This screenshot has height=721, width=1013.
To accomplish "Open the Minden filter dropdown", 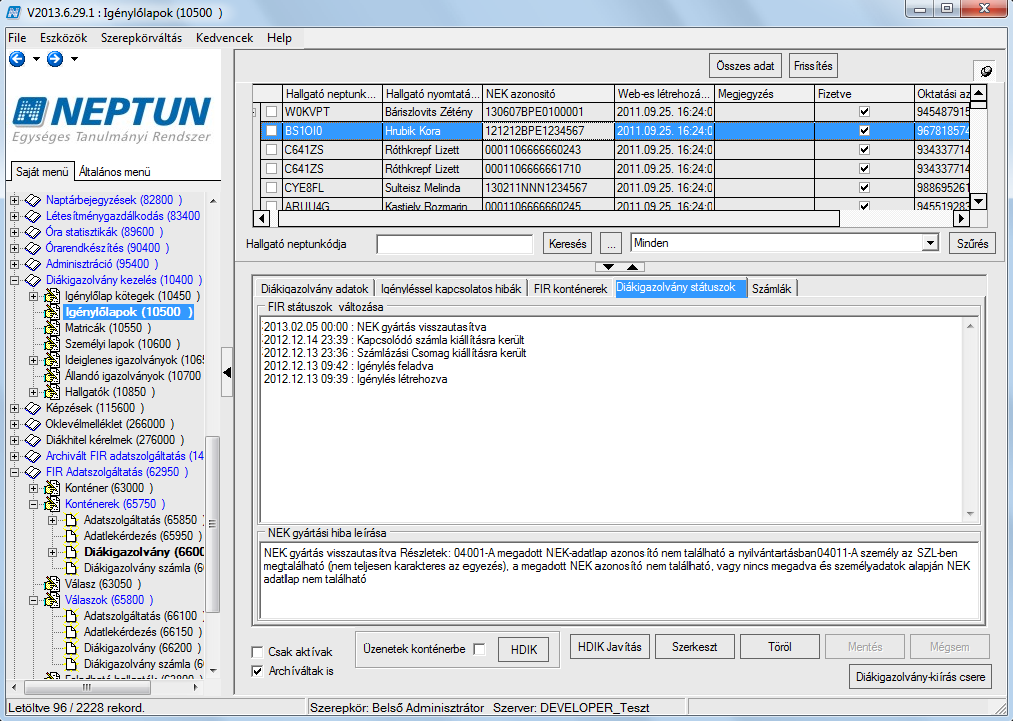I will pos(930,244).
